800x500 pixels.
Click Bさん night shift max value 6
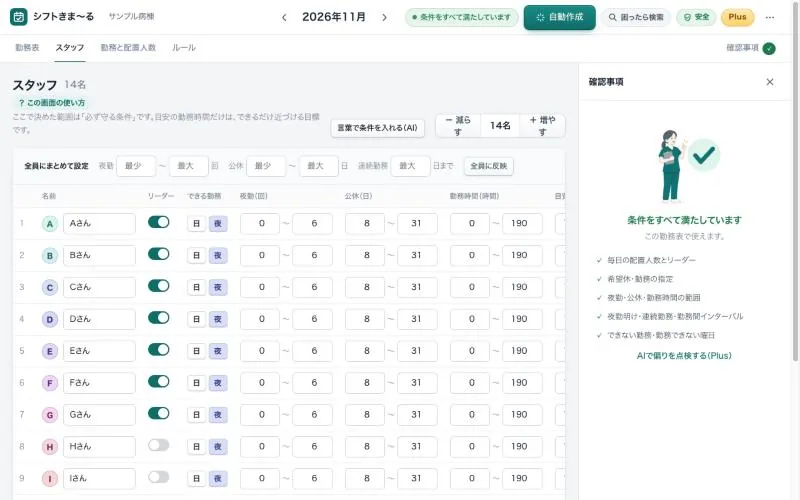click(313, 256)
